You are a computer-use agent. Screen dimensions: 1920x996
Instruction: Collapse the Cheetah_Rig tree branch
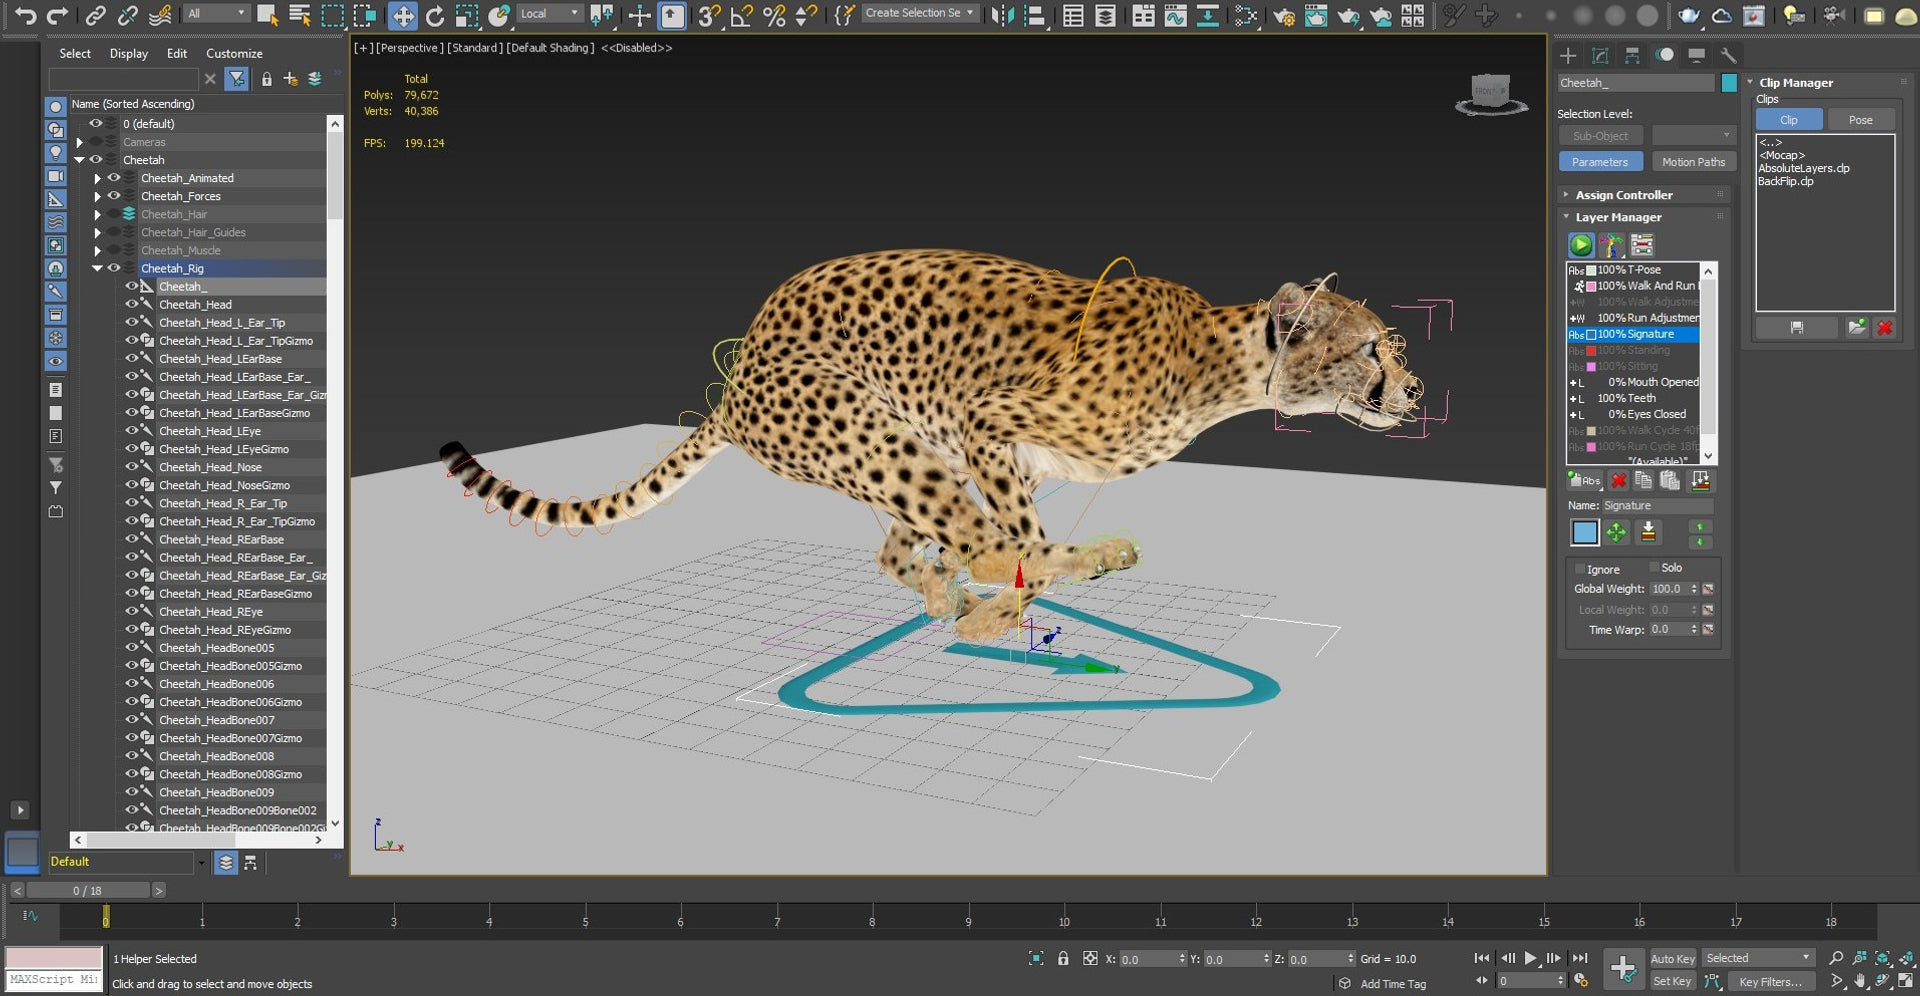coord(98,268)
